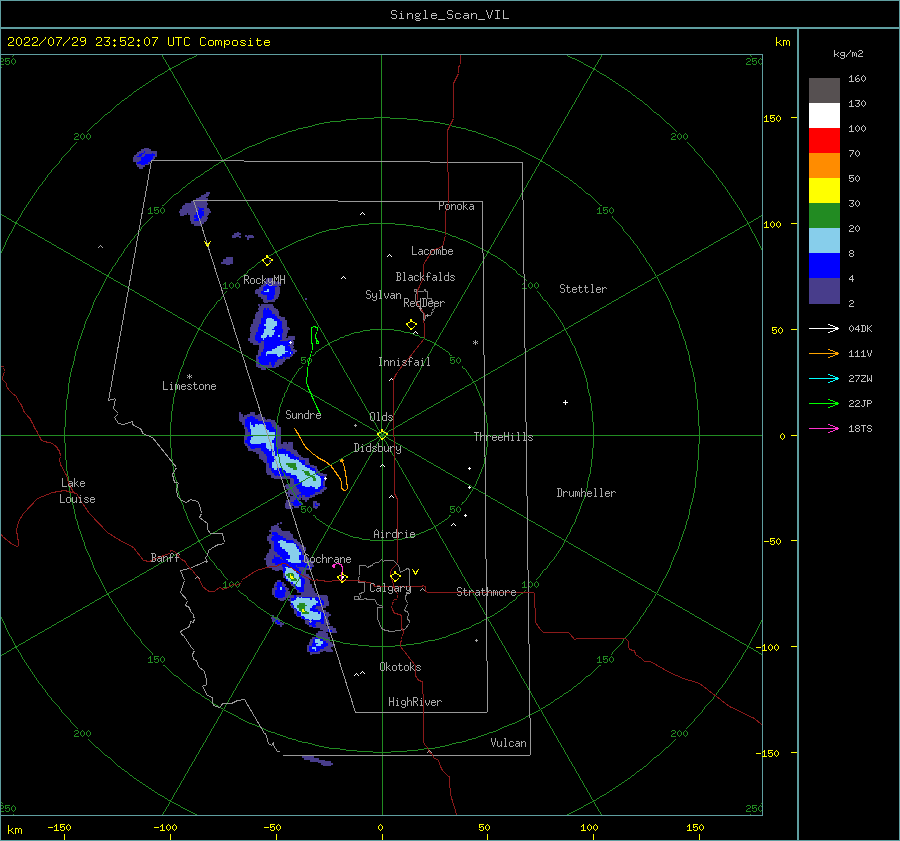Click the purple 4 kg/m2 color swatch

[824, 290]
